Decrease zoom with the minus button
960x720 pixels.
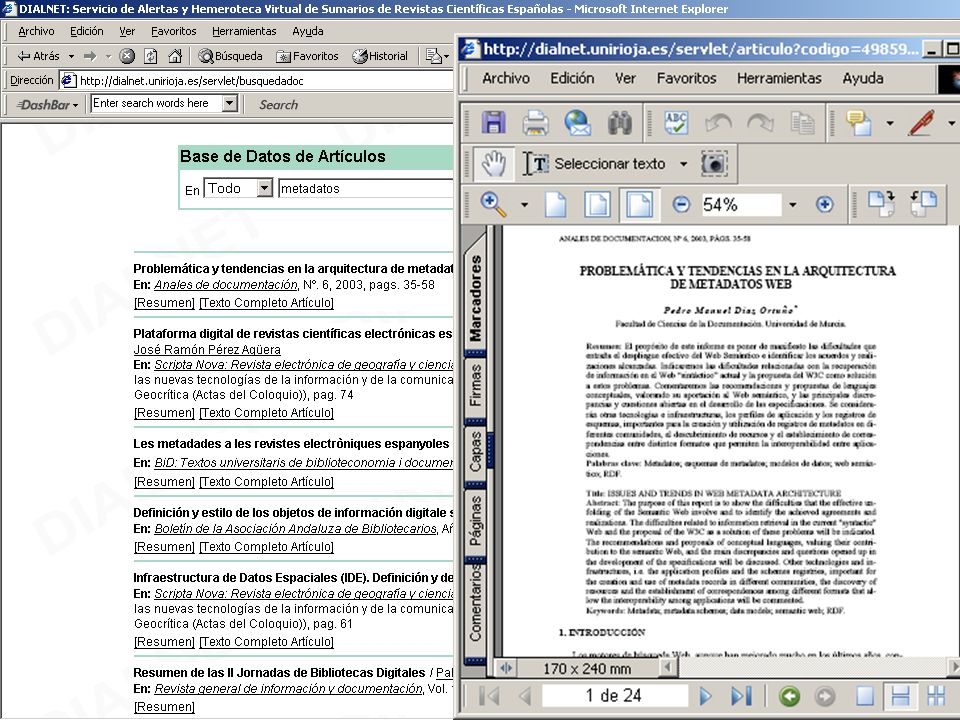point(681,204)
